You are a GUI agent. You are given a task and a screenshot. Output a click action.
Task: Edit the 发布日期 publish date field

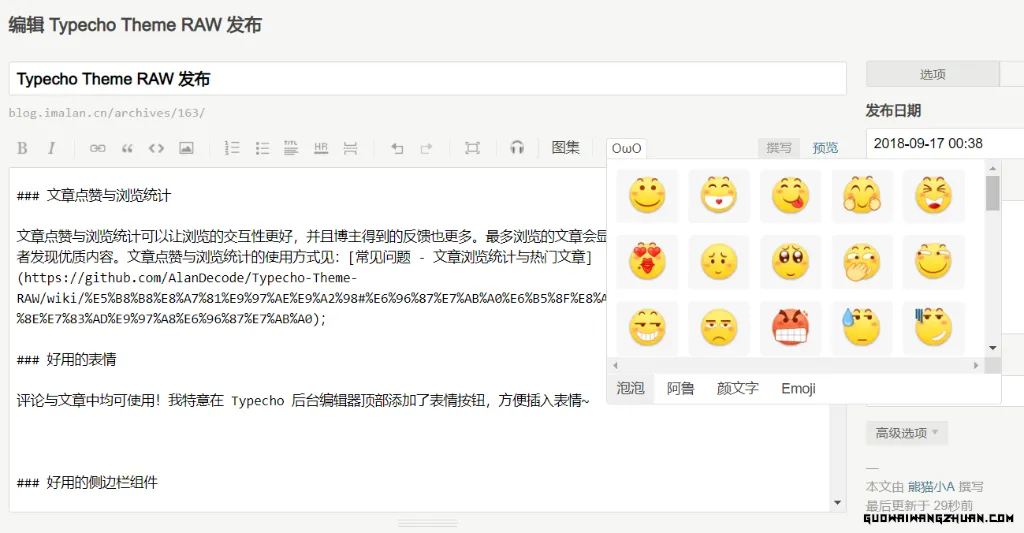point(945,144)
